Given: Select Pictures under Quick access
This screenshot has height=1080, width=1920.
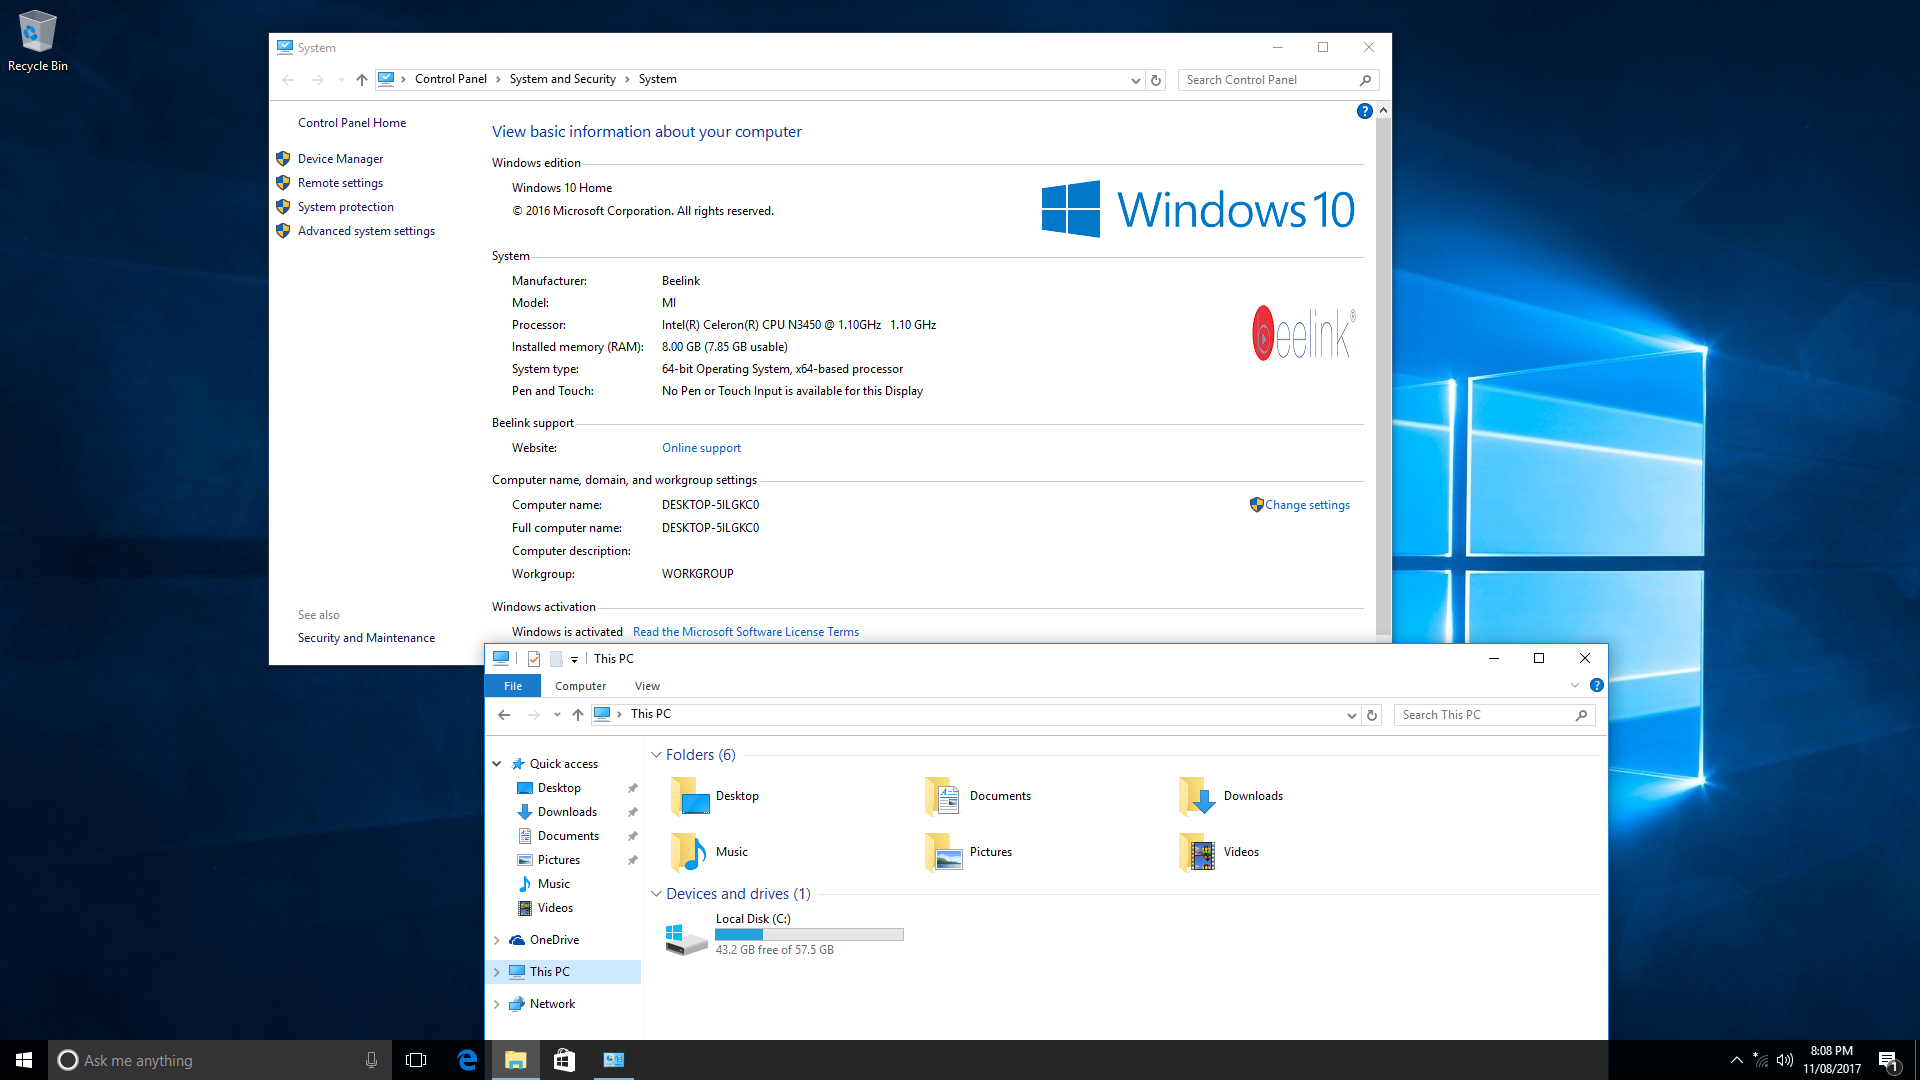Looking at the screenshot, I should pos(558,860).
